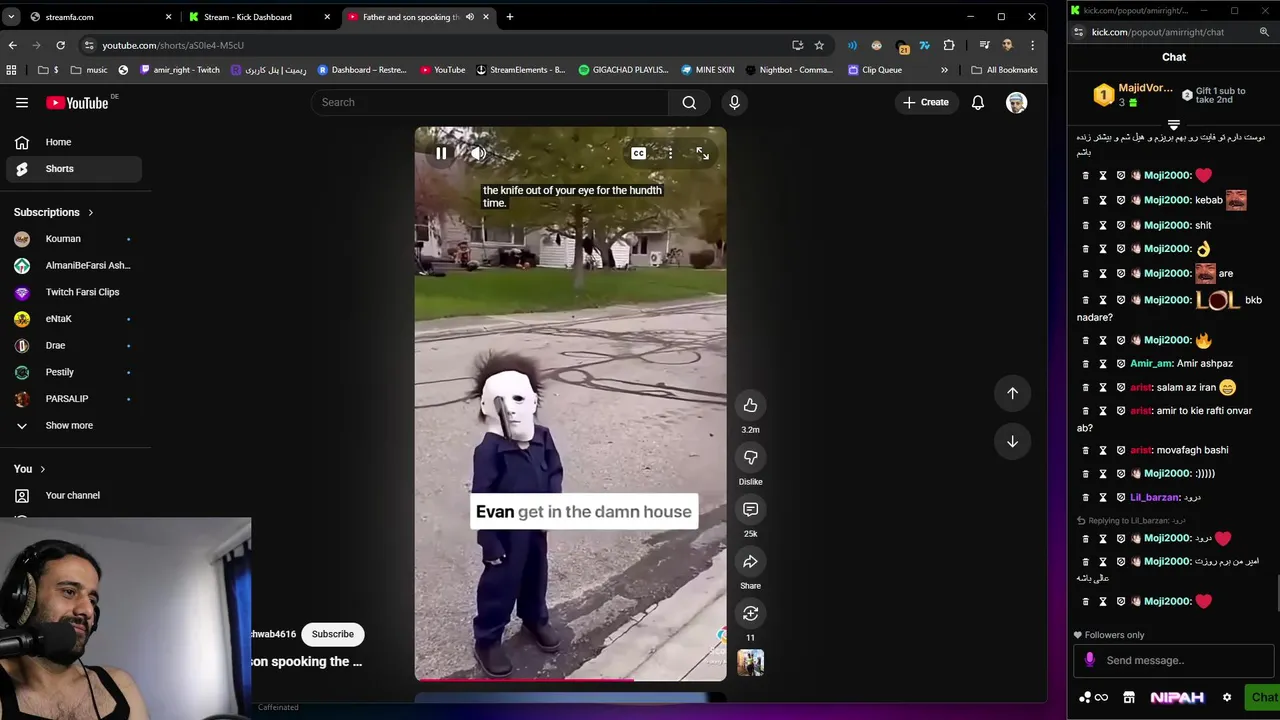Go back in the browser
Viewport: 1280px width, 720px height.
point(12,45)
